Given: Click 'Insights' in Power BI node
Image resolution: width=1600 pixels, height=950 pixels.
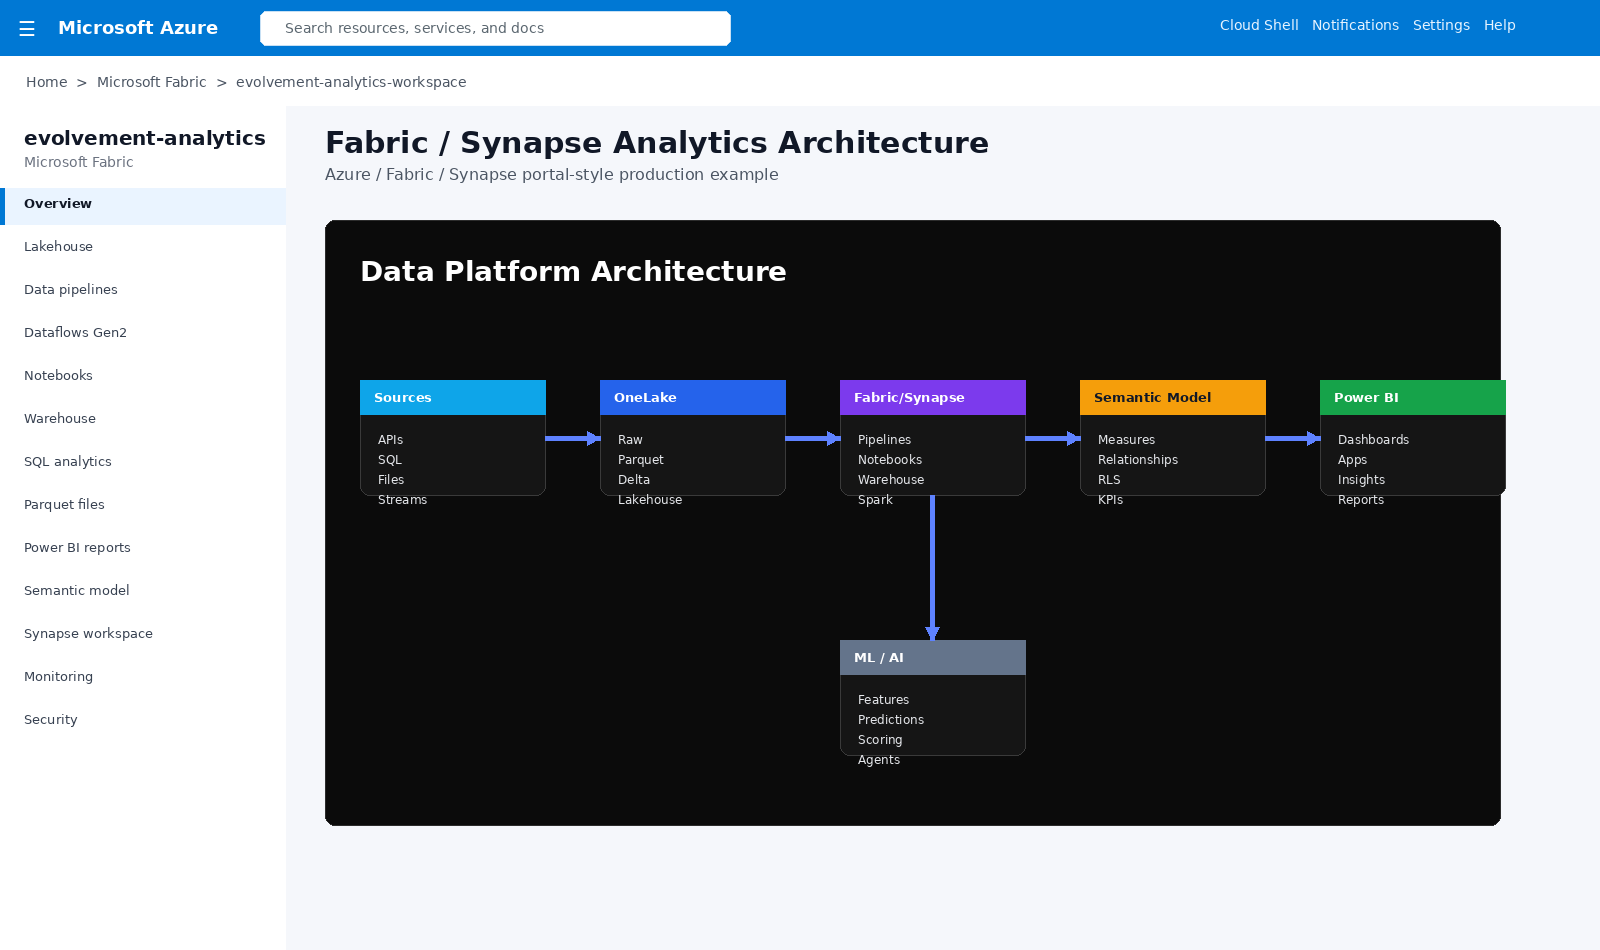Looking at the screenshot, I should [1361, 480].
